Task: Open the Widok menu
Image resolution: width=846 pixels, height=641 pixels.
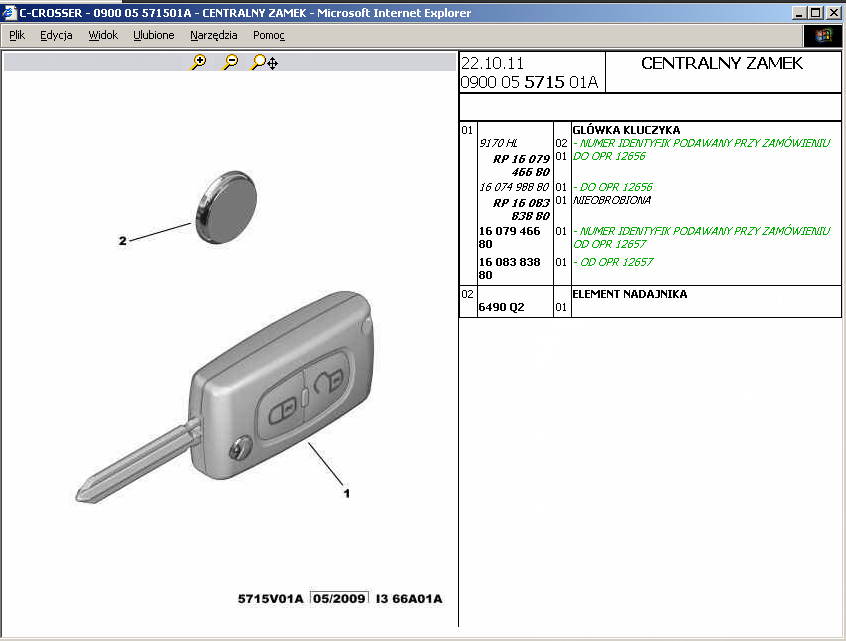Action: click(103, 35)
